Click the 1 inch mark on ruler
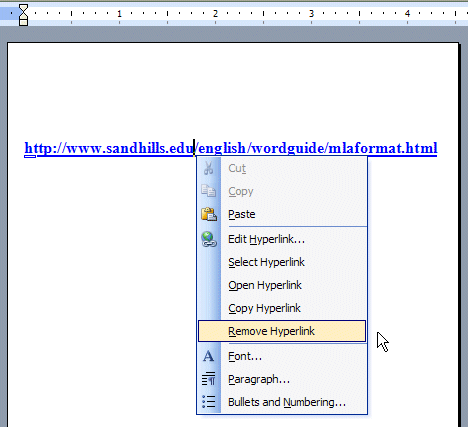The height and width of the screenshot is (427, 468). tap(119, 14)
